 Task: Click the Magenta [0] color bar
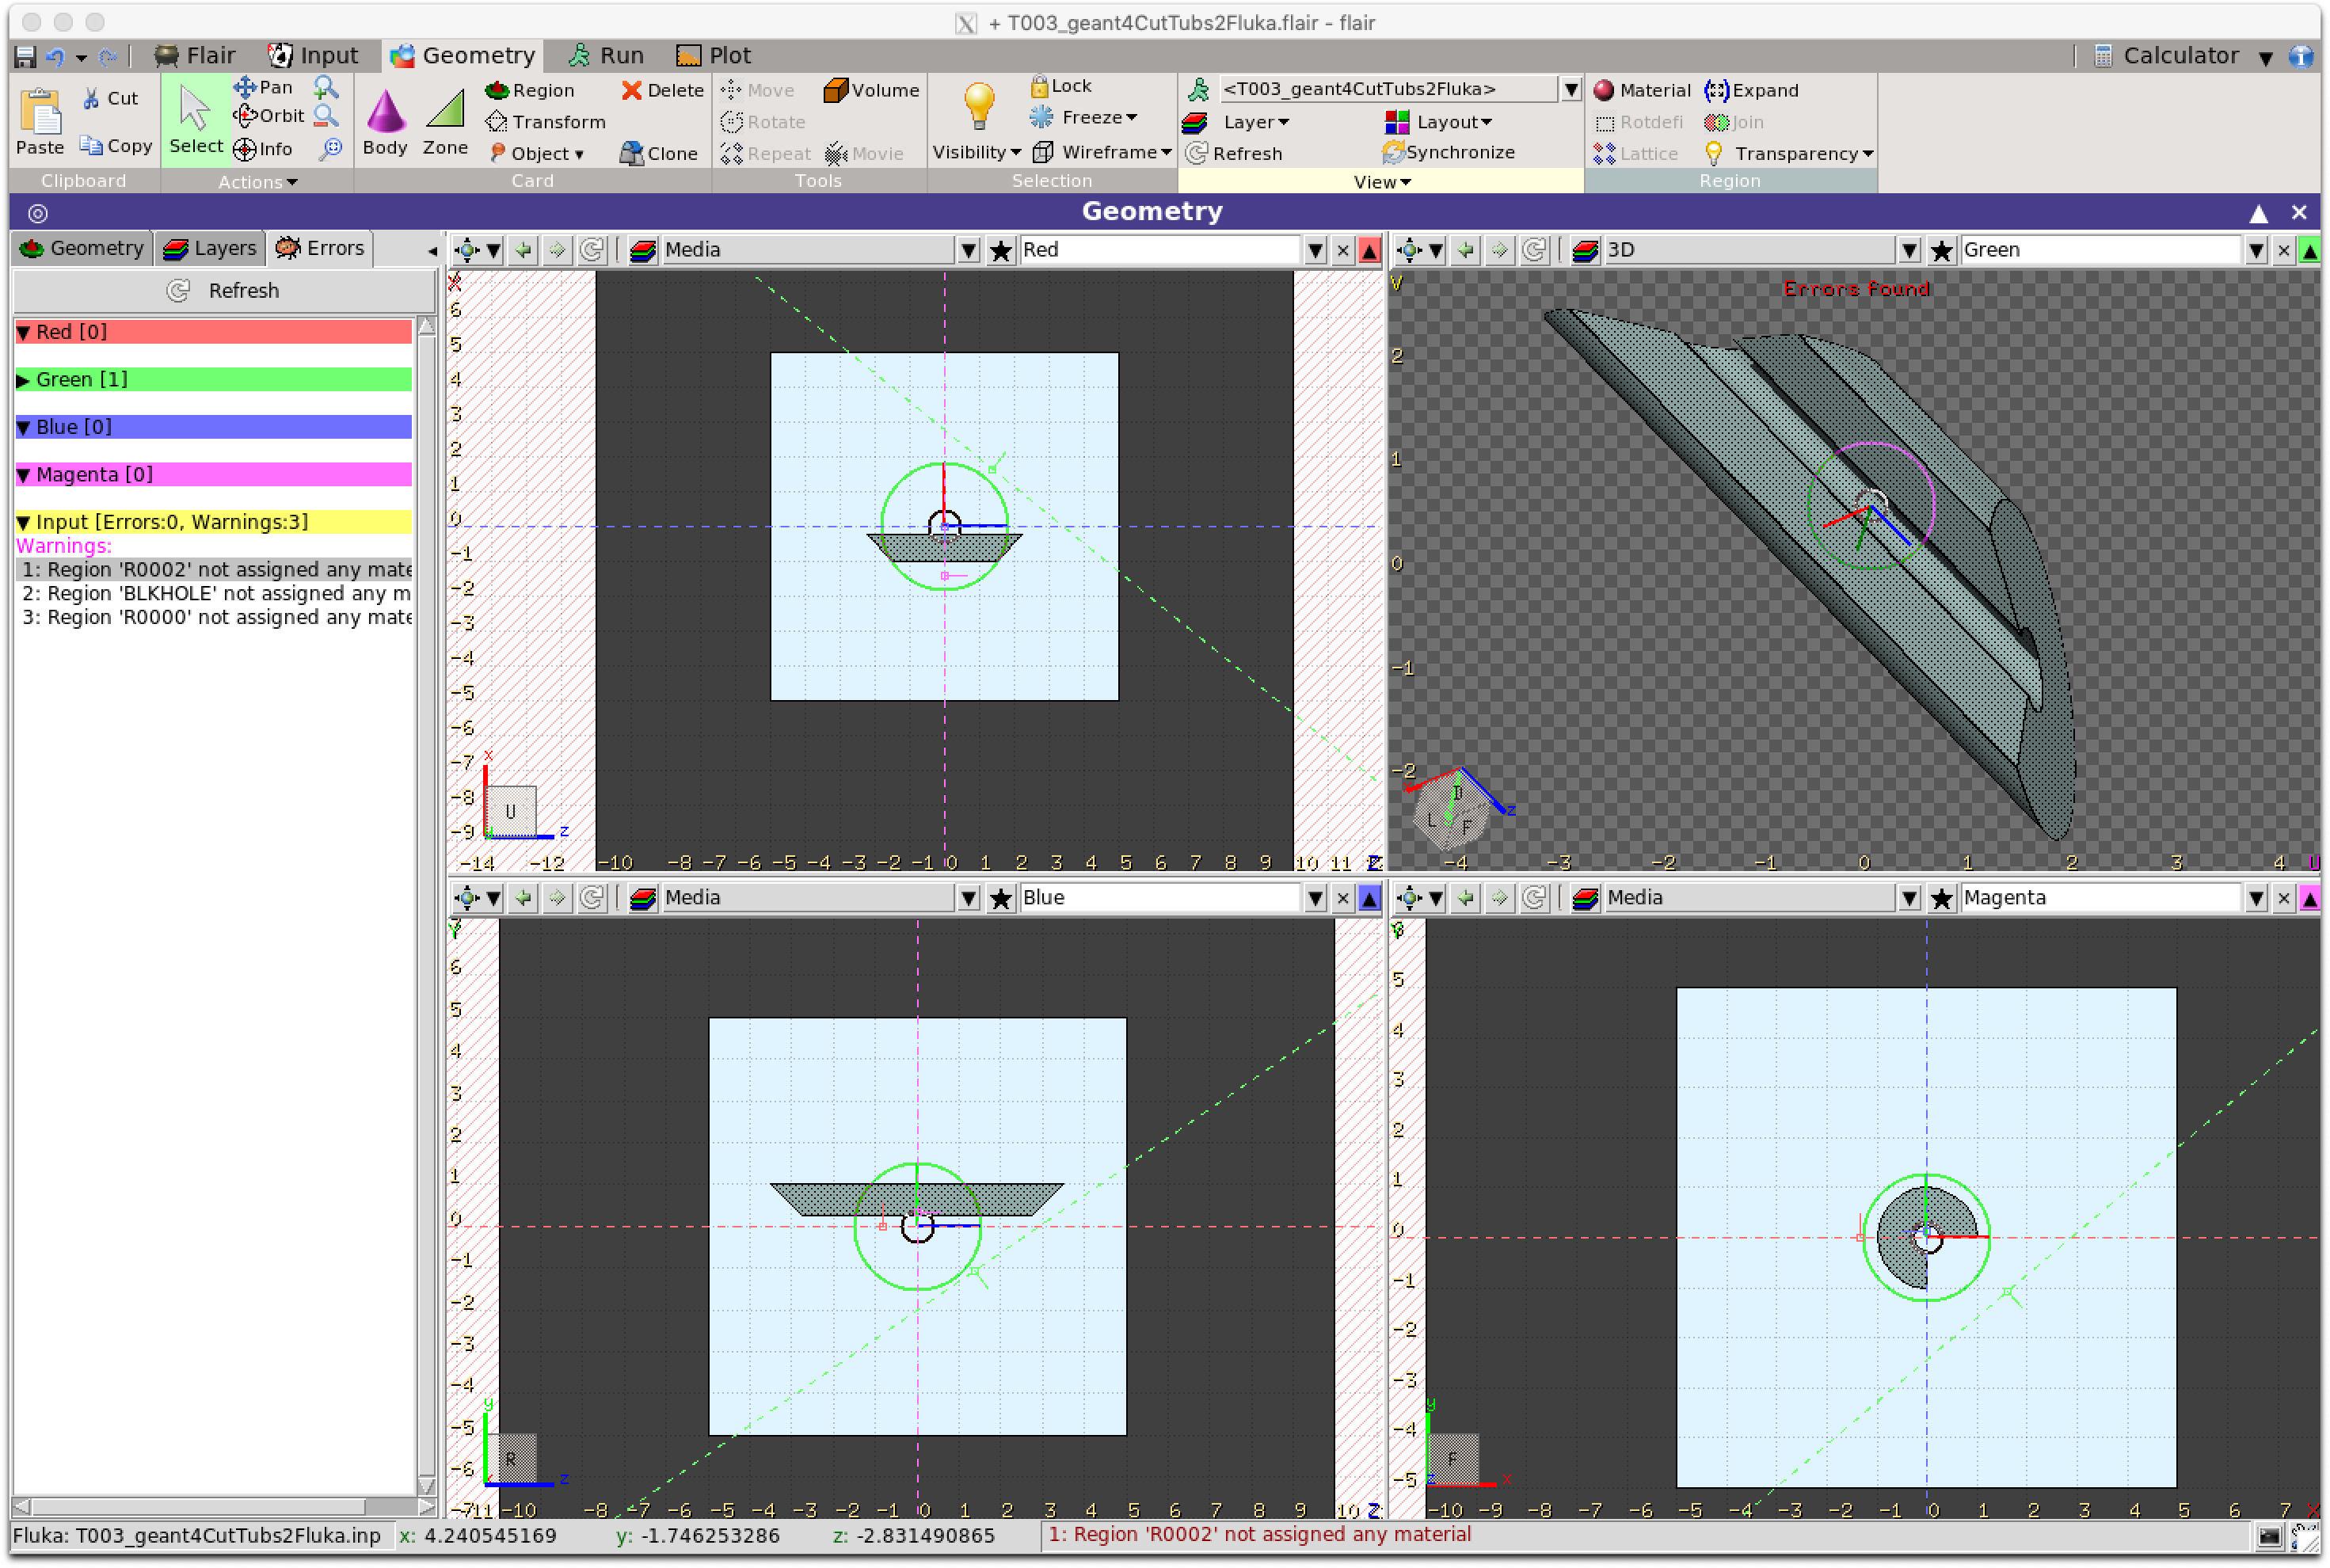(213, 474)
